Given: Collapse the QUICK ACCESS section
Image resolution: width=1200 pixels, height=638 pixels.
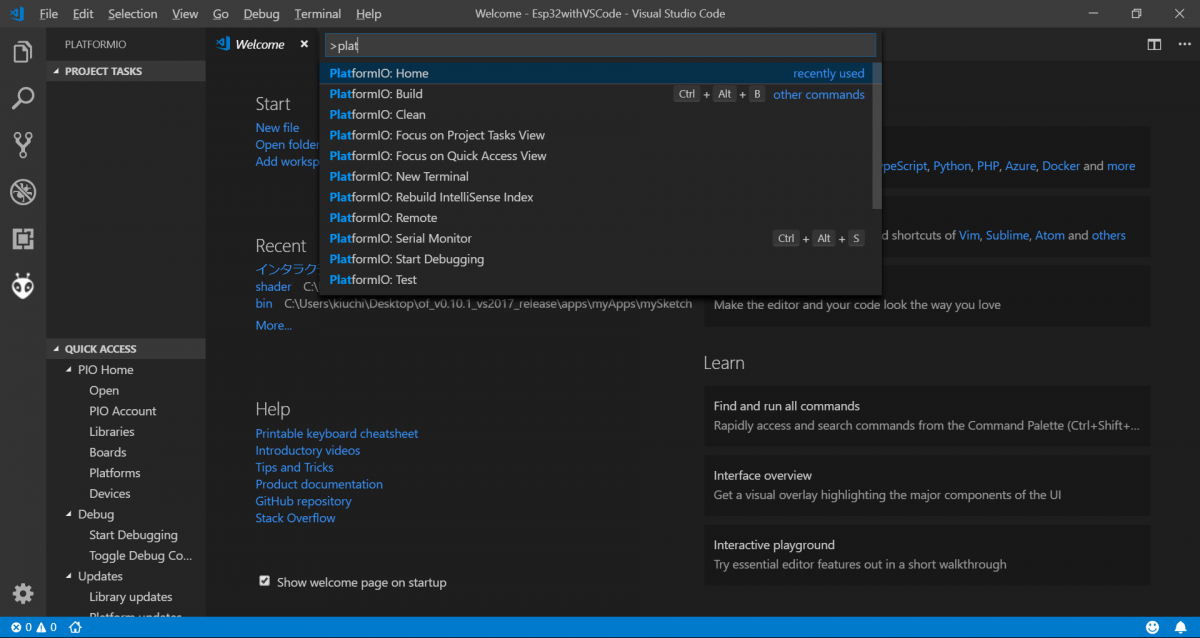Looking at the screenshot, I should (x=126, y=349).
